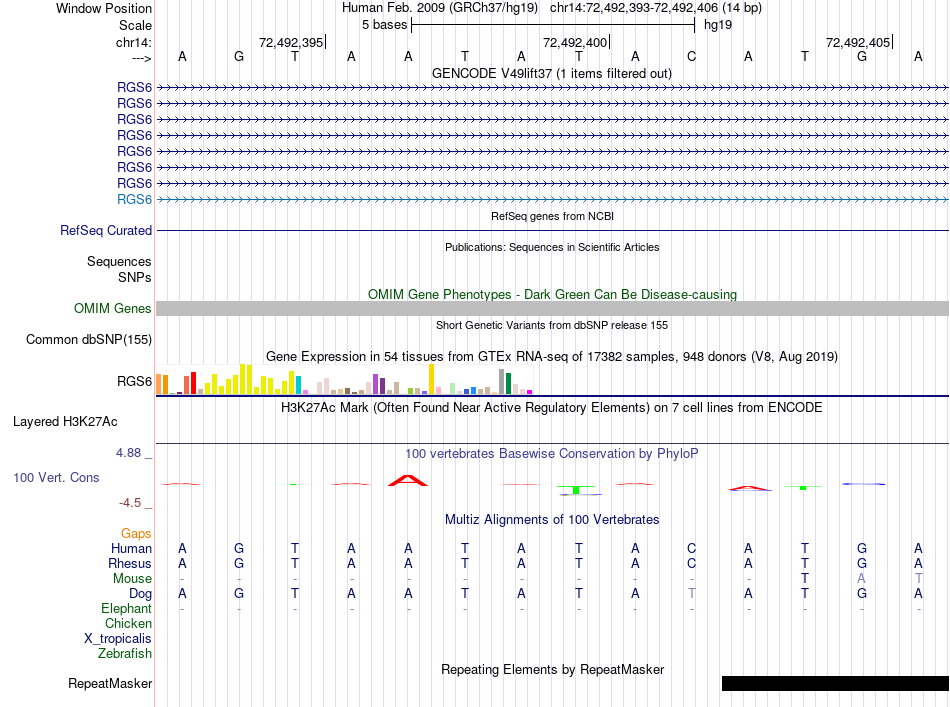The width and height of the screenshot is (950, 707).
Task: Click the black RepeatMasker element block
Action: (835, 683)
